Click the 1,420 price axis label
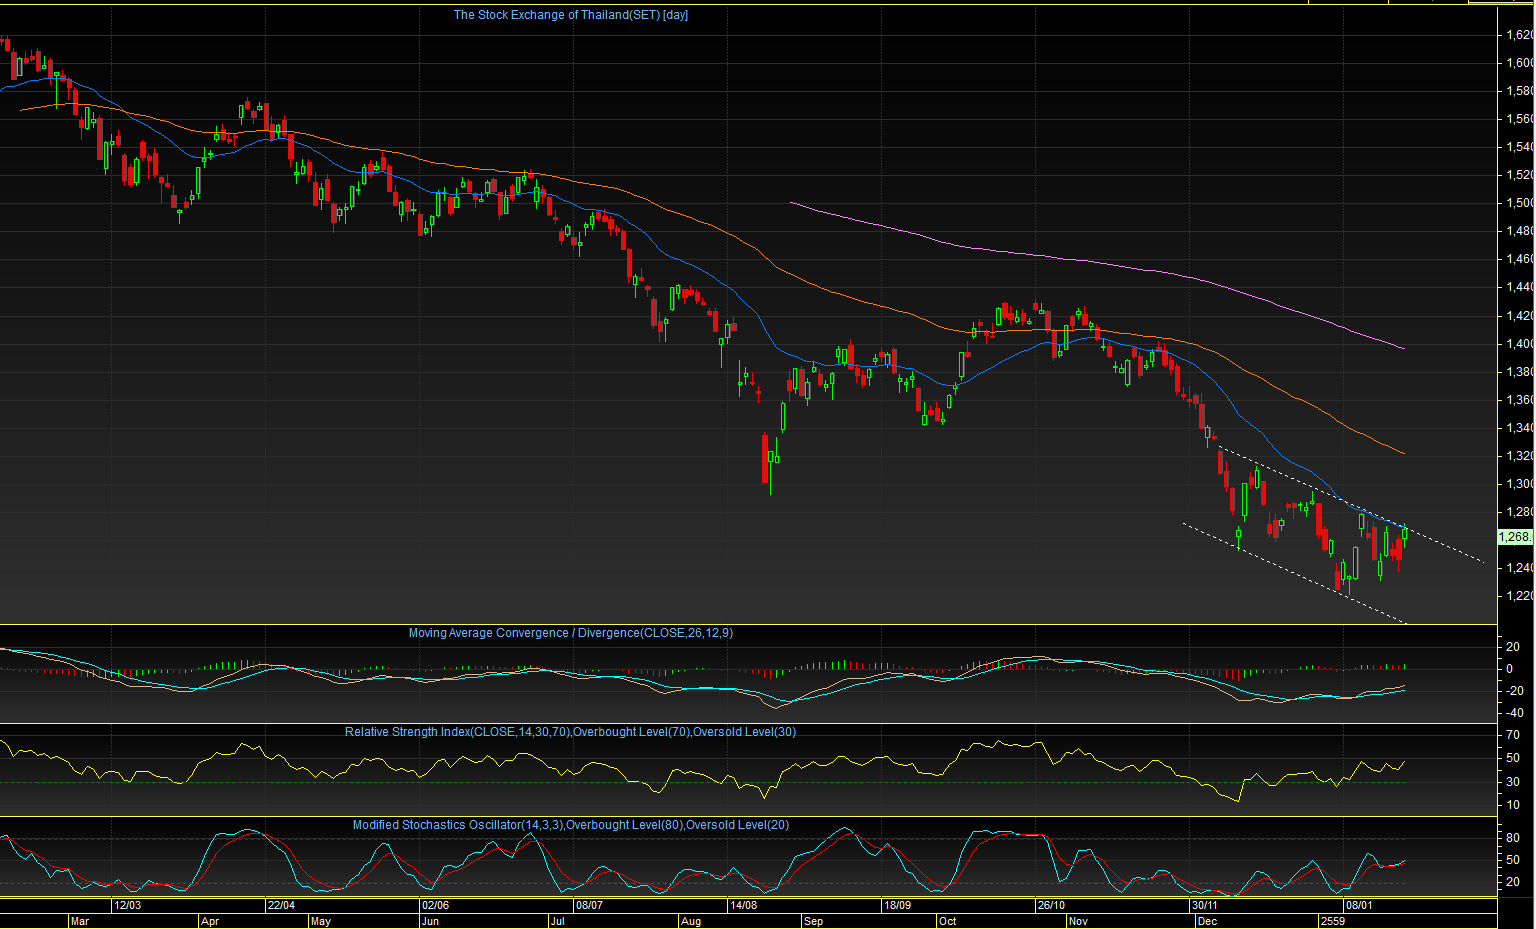 (1520, 316)
